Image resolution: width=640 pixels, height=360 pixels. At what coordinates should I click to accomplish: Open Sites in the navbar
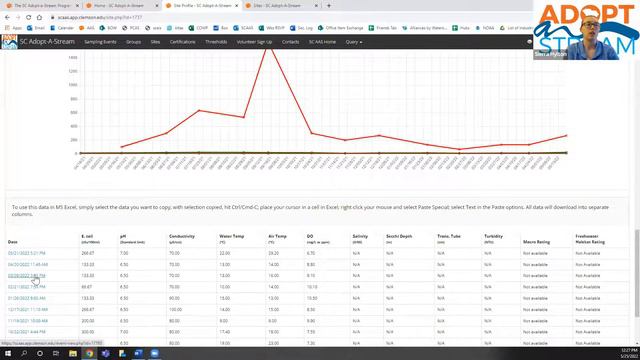pyautogui.click(x=155, y=42)
